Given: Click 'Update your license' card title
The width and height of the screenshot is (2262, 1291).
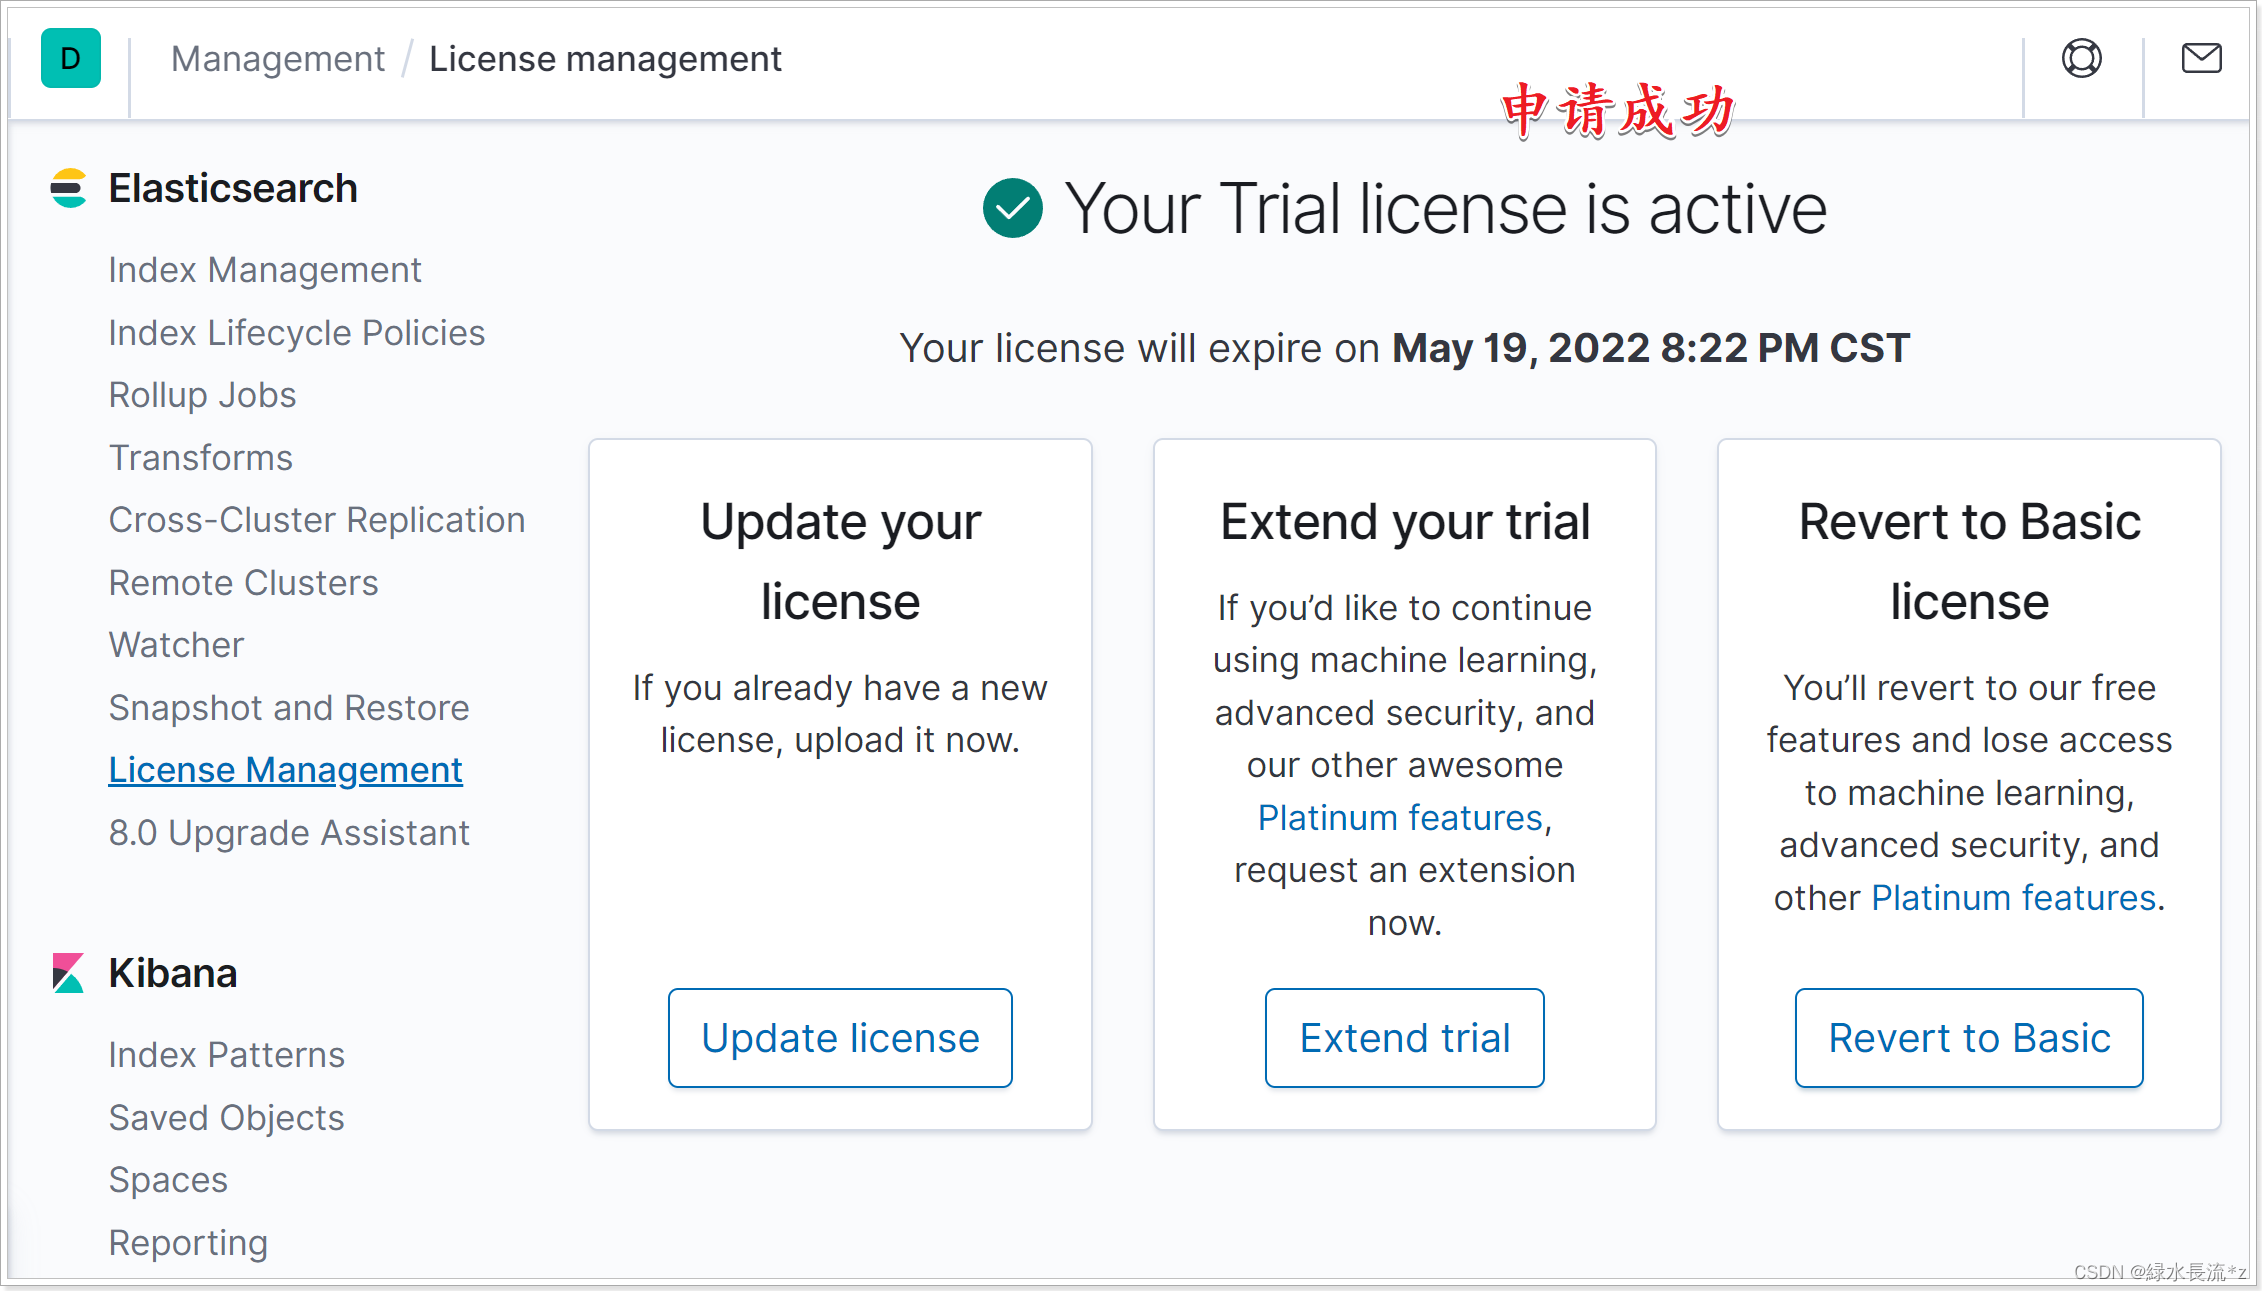Looking at the screenshot, I should tap(840, 562).
